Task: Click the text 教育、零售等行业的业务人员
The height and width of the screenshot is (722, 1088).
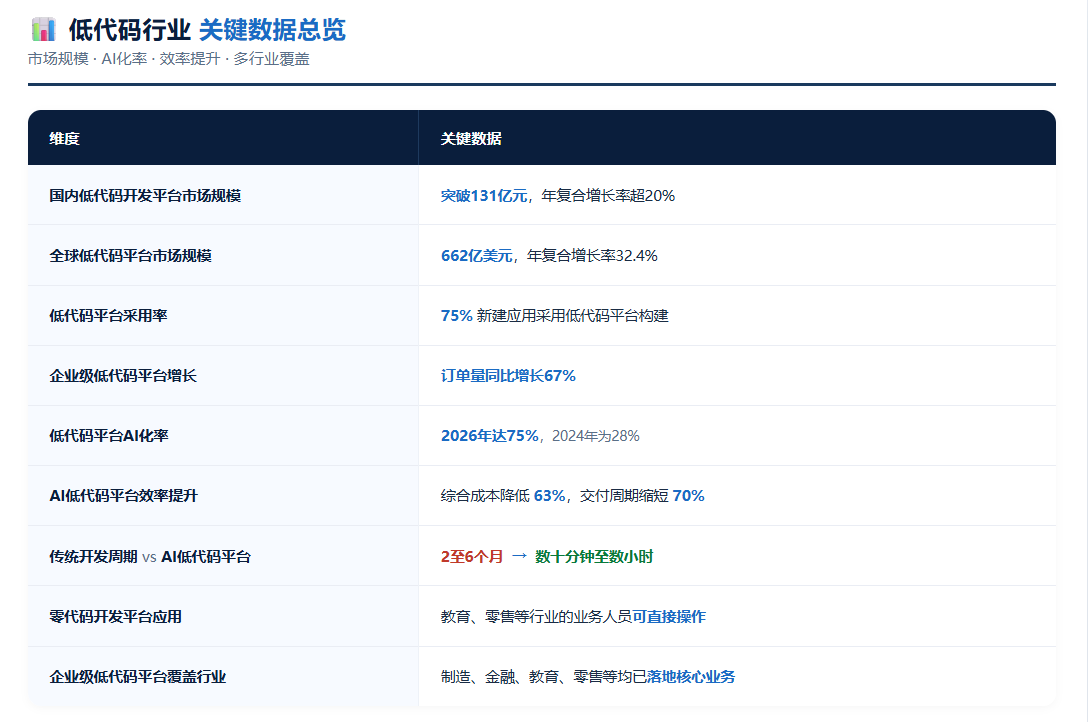Action: coord(536,617)
